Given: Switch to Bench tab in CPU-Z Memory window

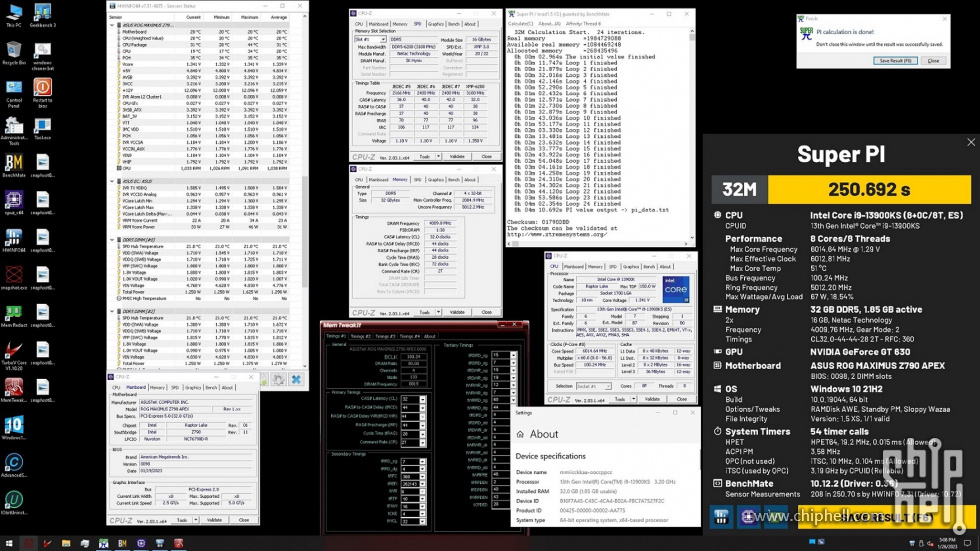Looking at the screenshot, I should tap(454, 179).
